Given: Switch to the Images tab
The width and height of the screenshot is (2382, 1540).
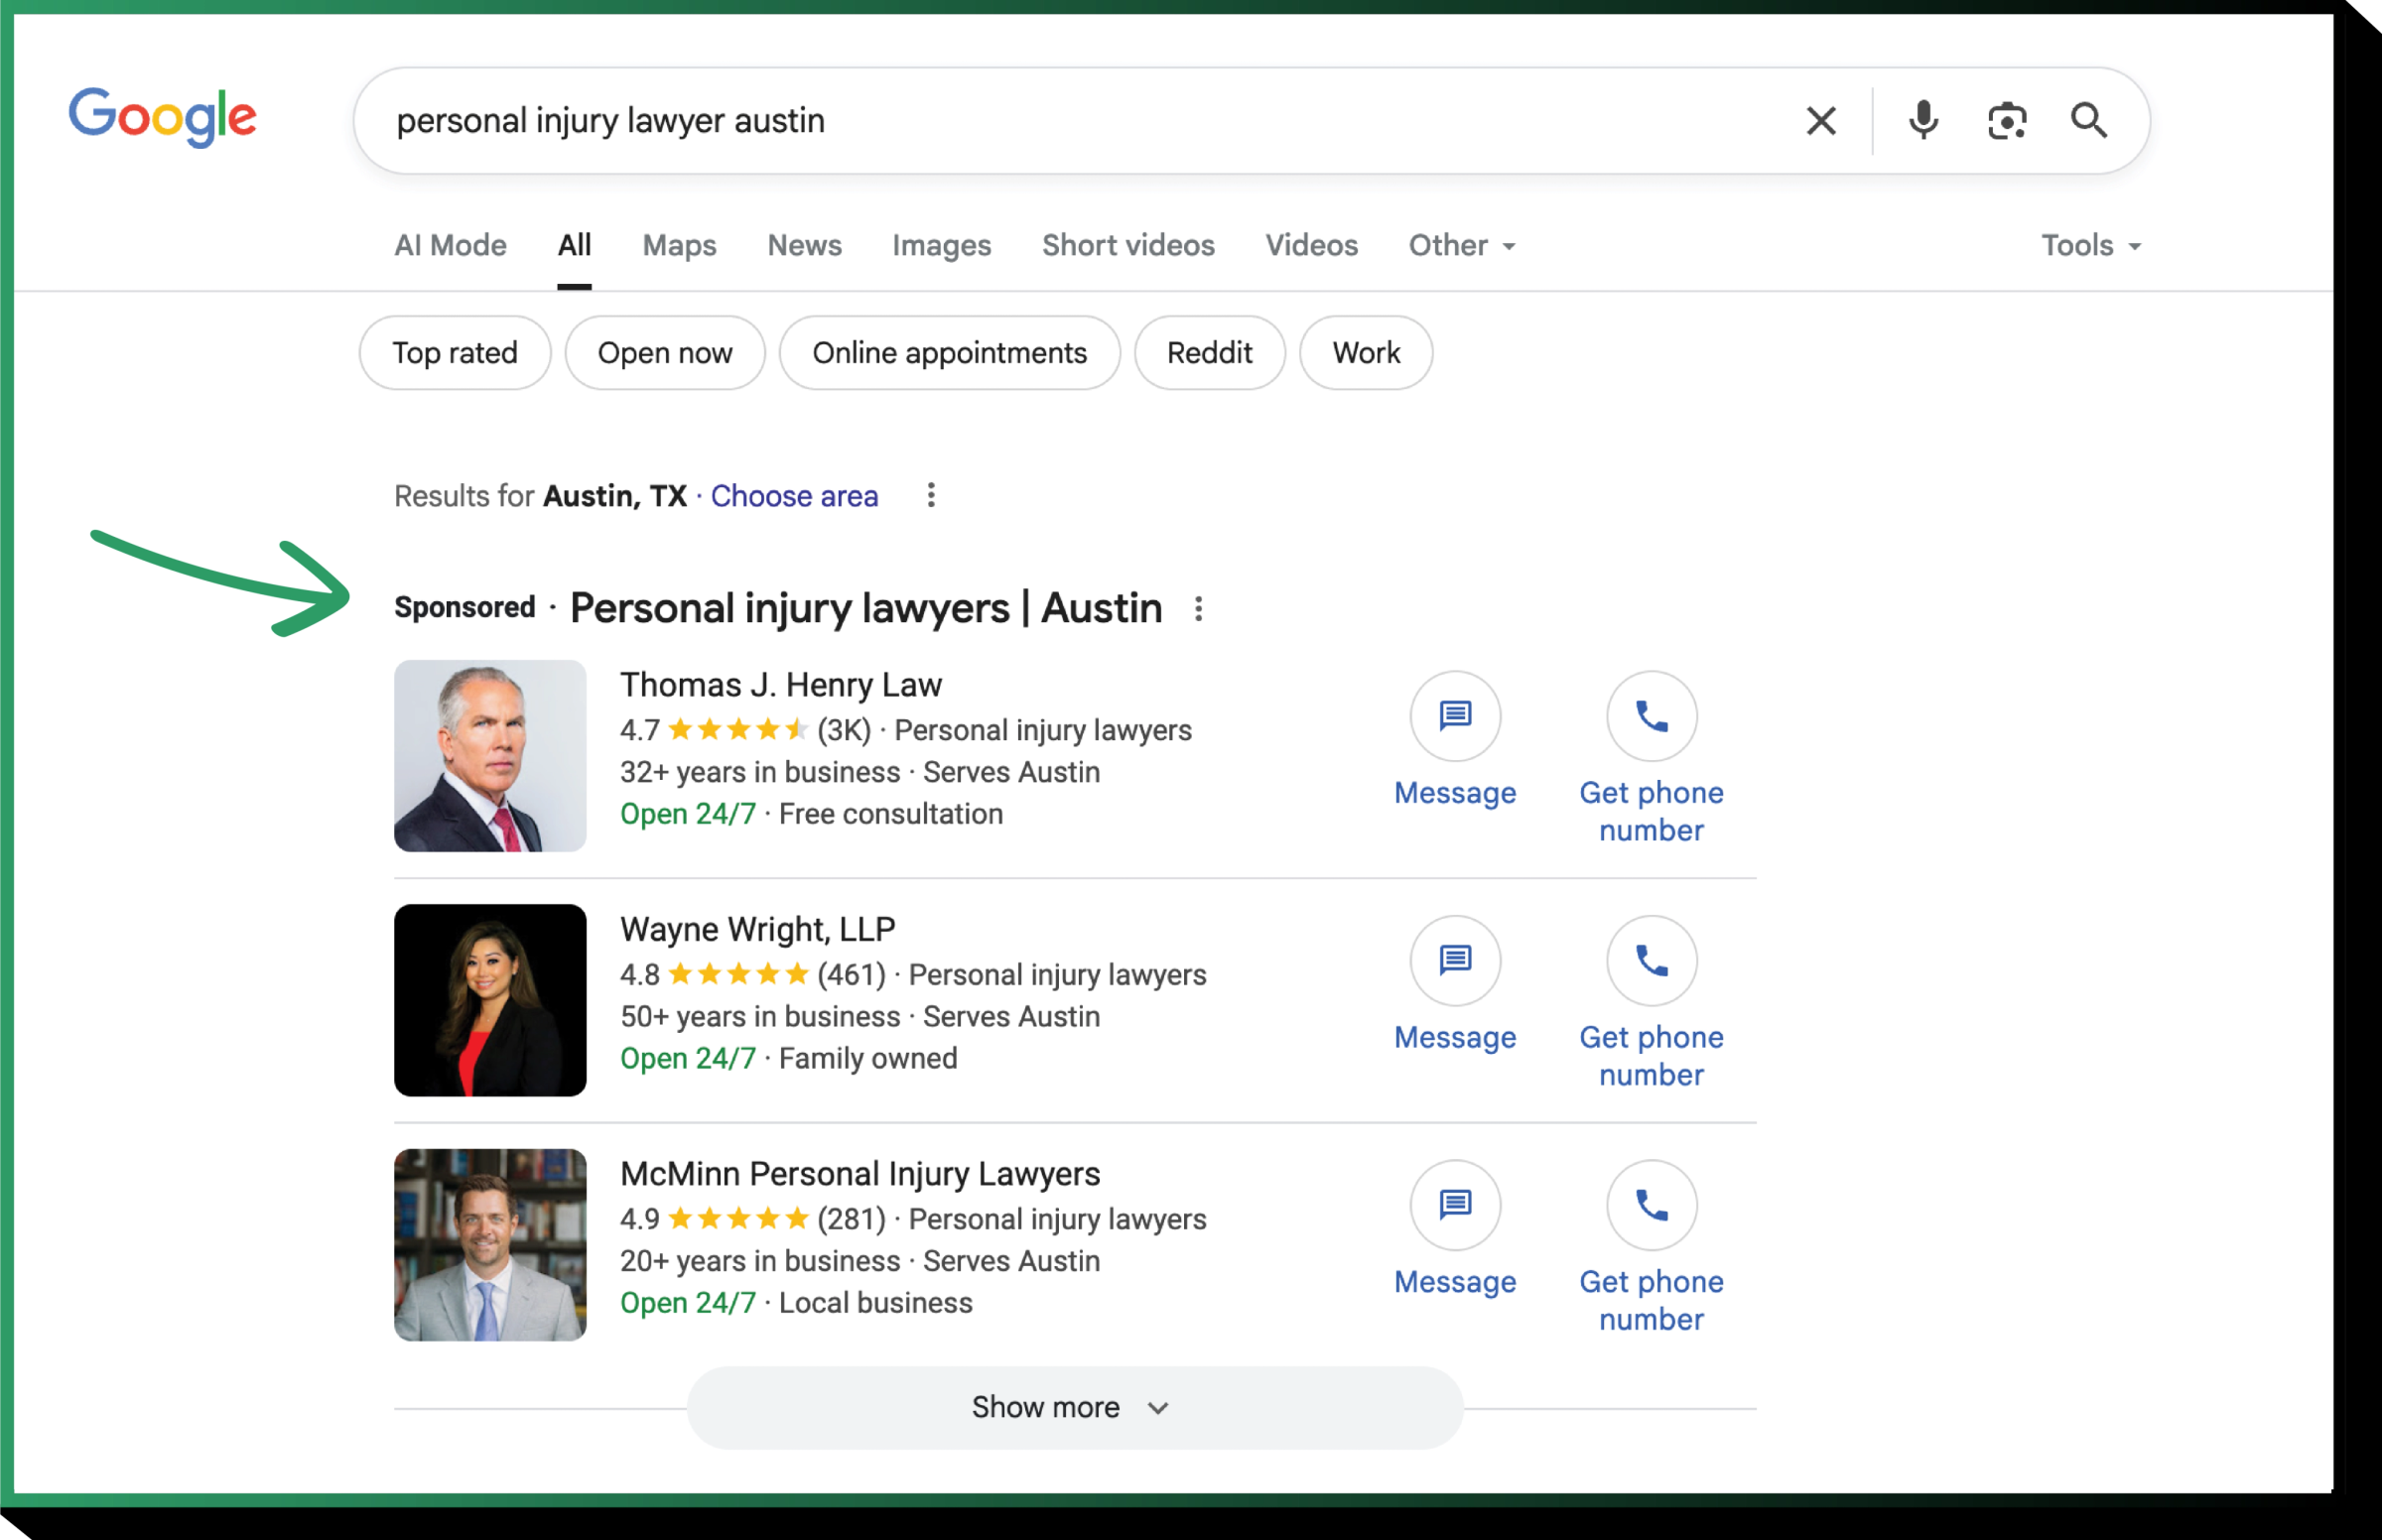Looking at the screenshot, I should click(941, 245).
